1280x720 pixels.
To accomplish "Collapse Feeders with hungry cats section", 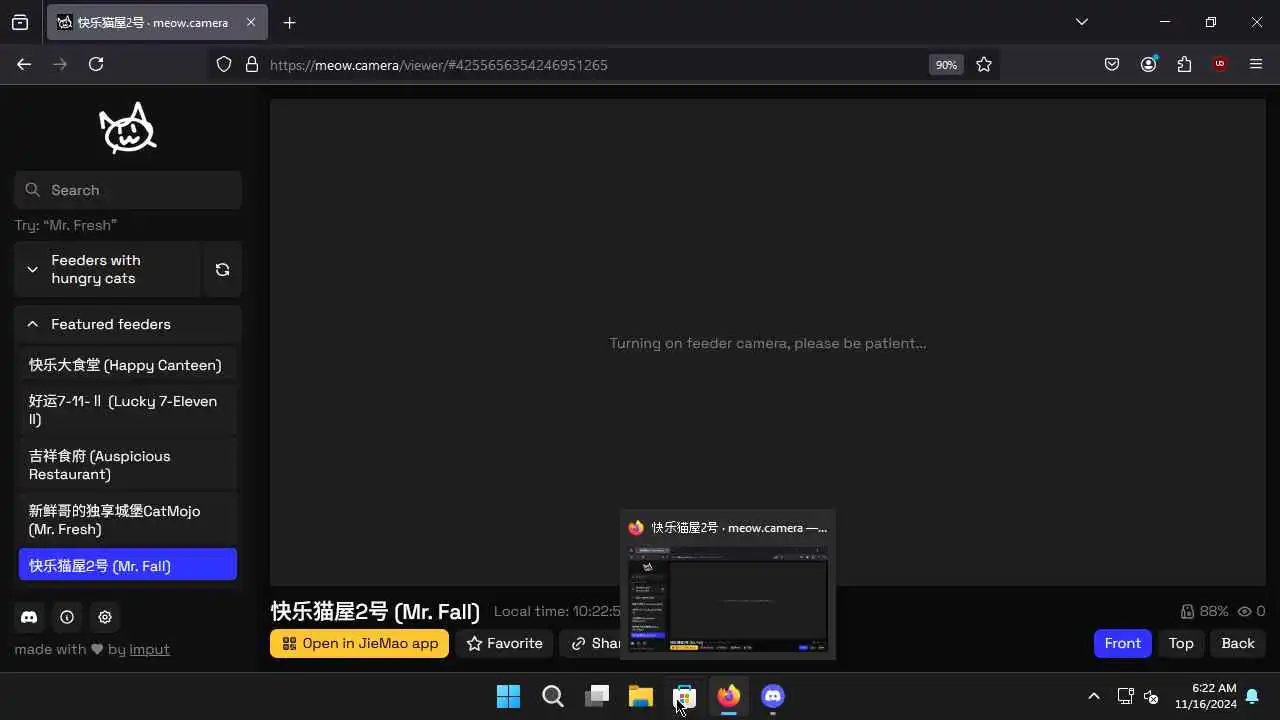I will pos(107,269).
